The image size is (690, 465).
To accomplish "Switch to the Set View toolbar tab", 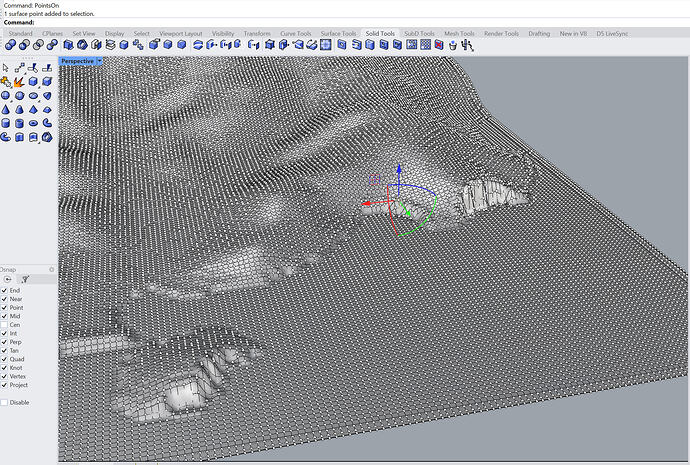I will 84,33.
